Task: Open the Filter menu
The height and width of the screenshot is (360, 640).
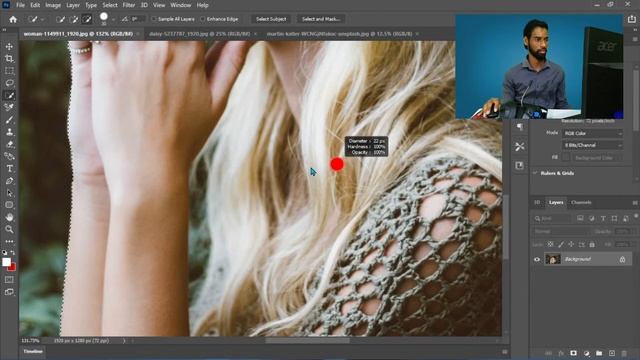Action: pyautogui.click(x=129, y=5)
